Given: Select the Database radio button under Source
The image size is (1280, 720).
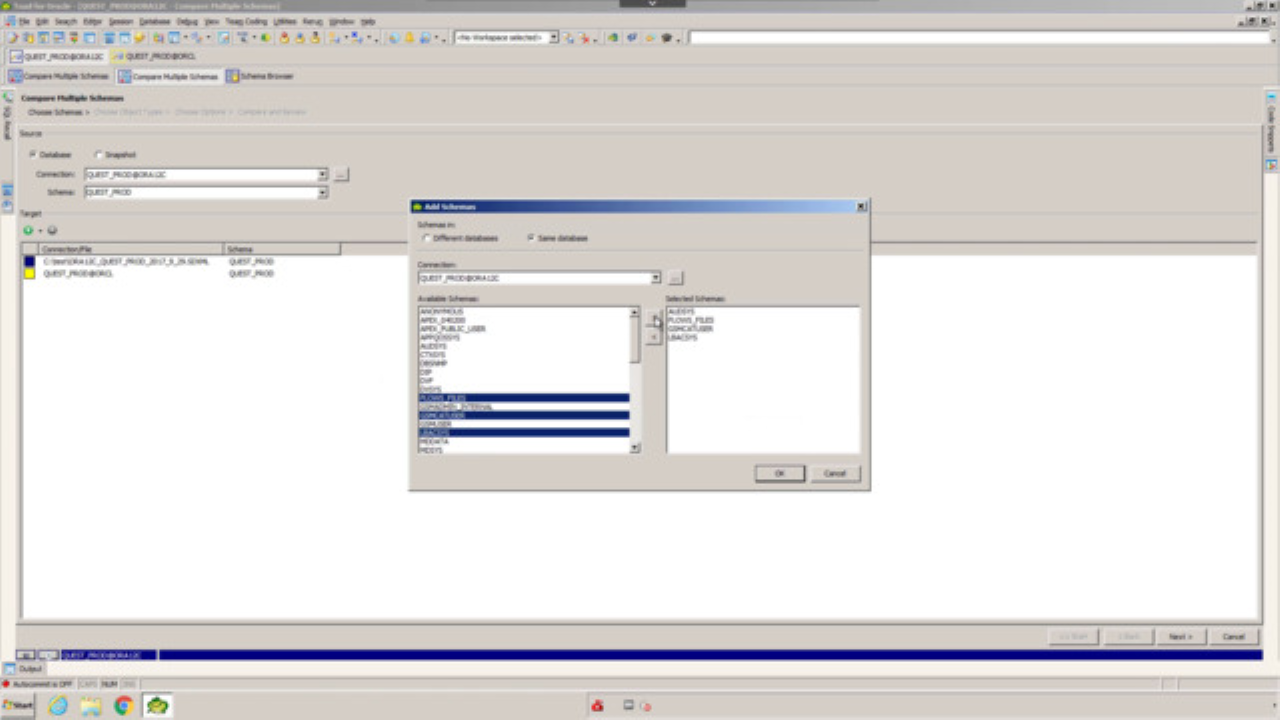Looking at the screenshot, I should (x=32, y=154).
